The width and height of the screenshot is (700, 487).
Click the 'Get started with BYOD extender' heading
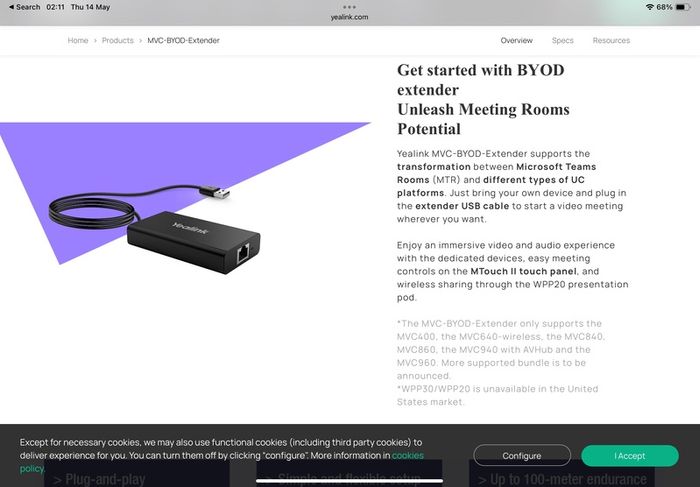click(x=481, y=79)
